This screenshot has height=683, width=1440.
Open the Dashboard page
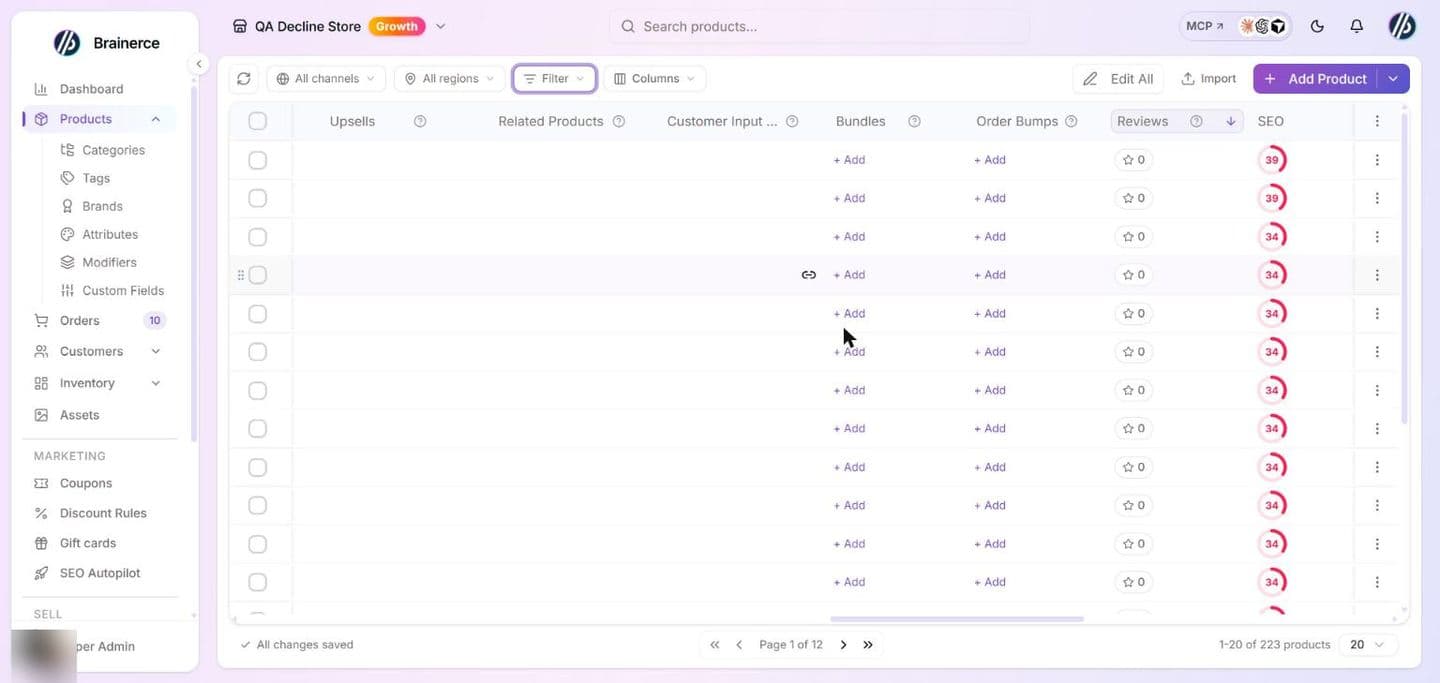(91, 89)
